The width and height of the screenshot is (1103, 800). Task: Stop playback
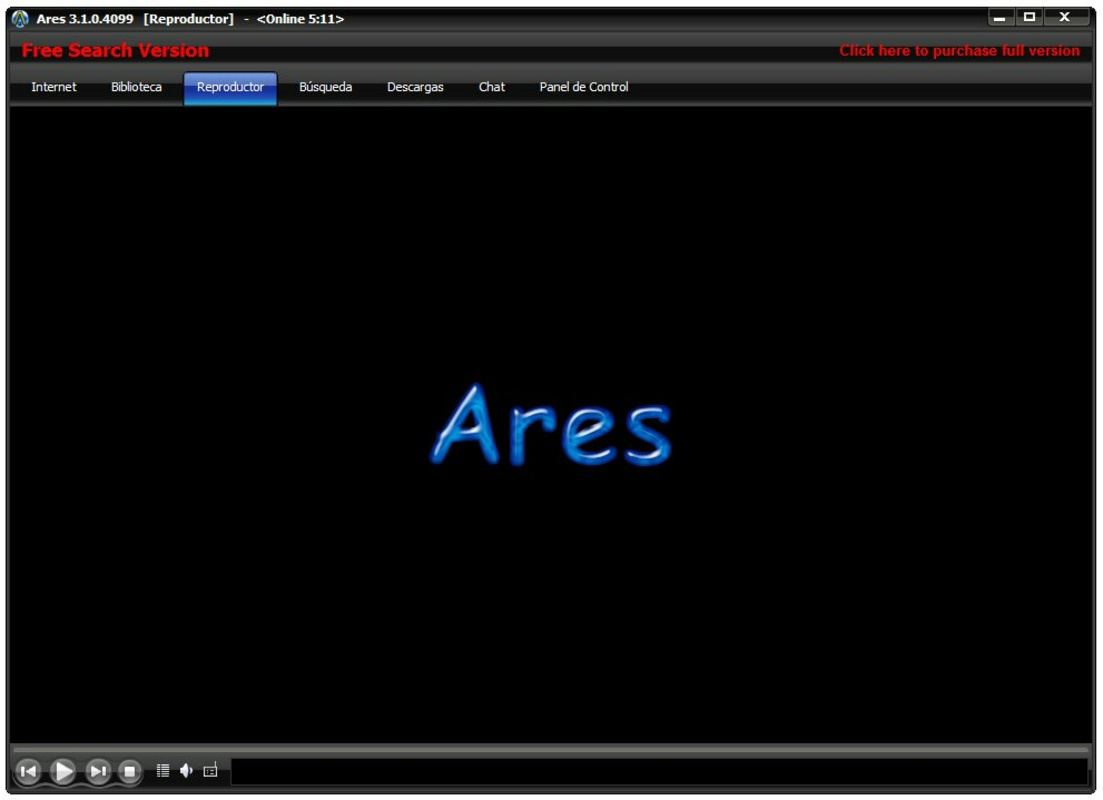pyautogui.click(x=129, y=771)
